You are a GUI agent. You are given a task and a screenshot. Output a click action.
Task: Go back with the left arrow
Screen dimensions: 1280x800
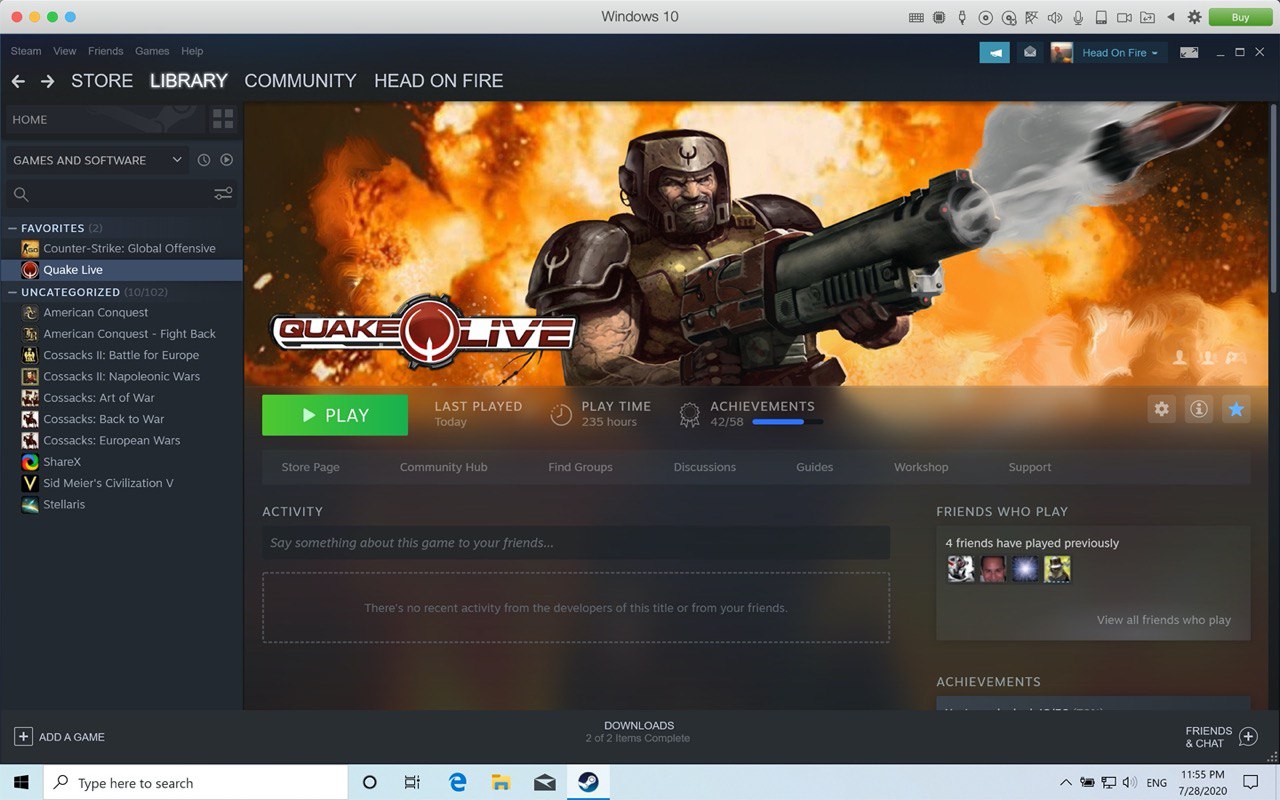pos(18,81)
